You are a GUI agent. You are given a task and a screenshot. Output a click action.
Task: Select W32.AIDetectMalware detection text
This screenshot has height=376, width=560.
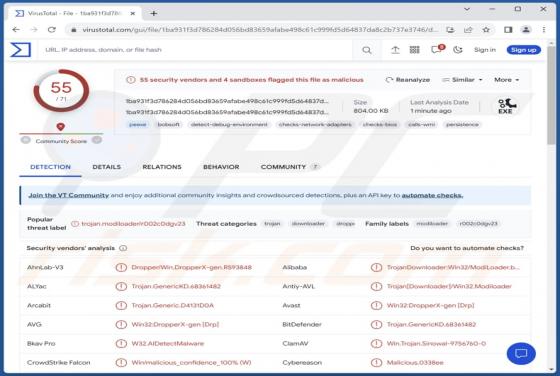[x=168, y=344]
